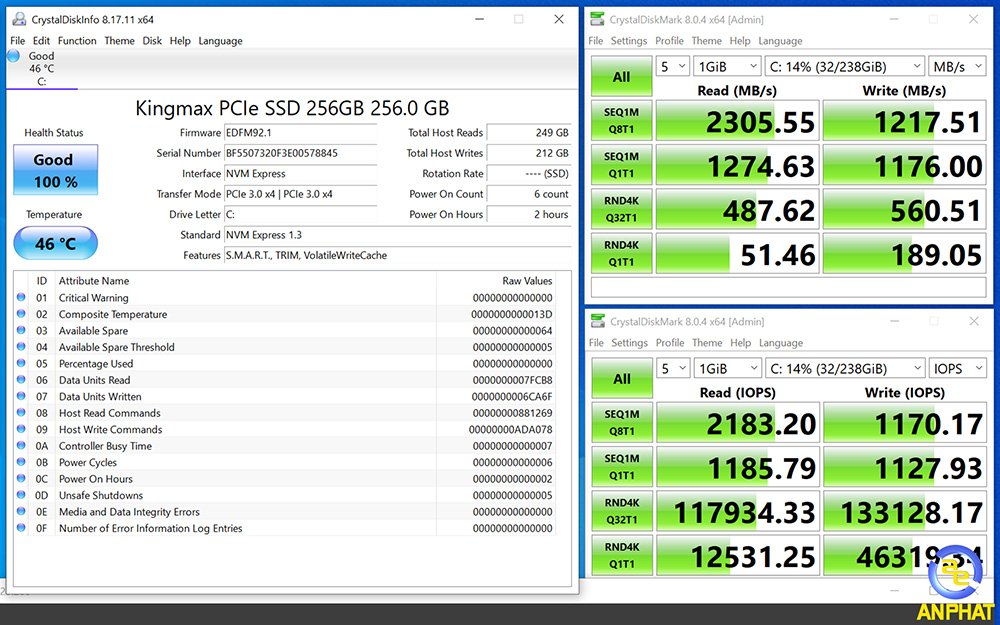Open the Function menu in CrystalDiskInfo
The image size is (1000, 625).
point(77,41)
